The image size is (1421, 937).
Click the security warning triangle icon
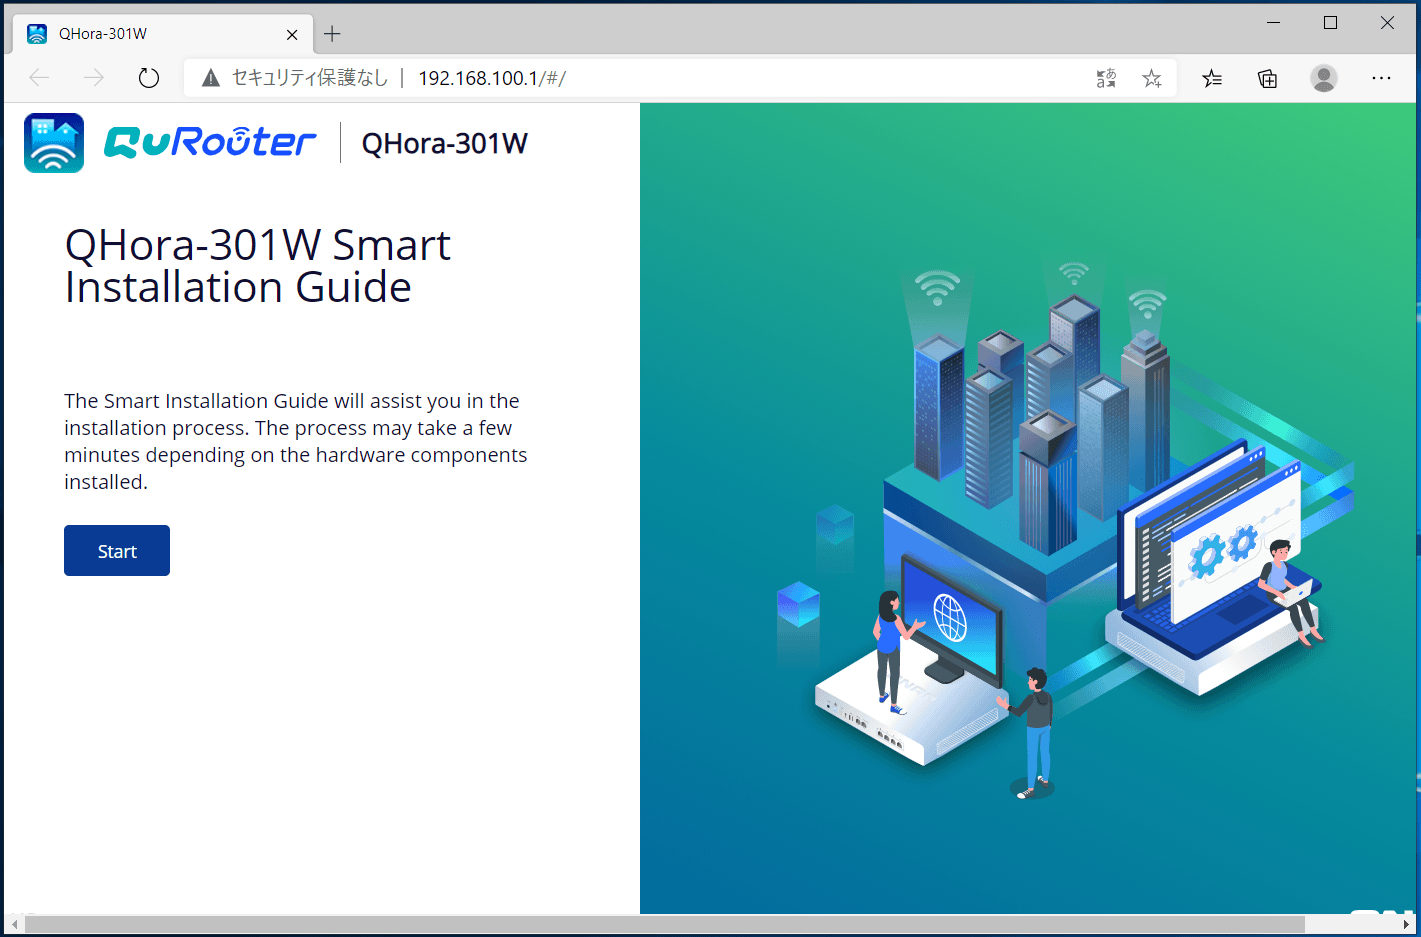pos(210,78)
